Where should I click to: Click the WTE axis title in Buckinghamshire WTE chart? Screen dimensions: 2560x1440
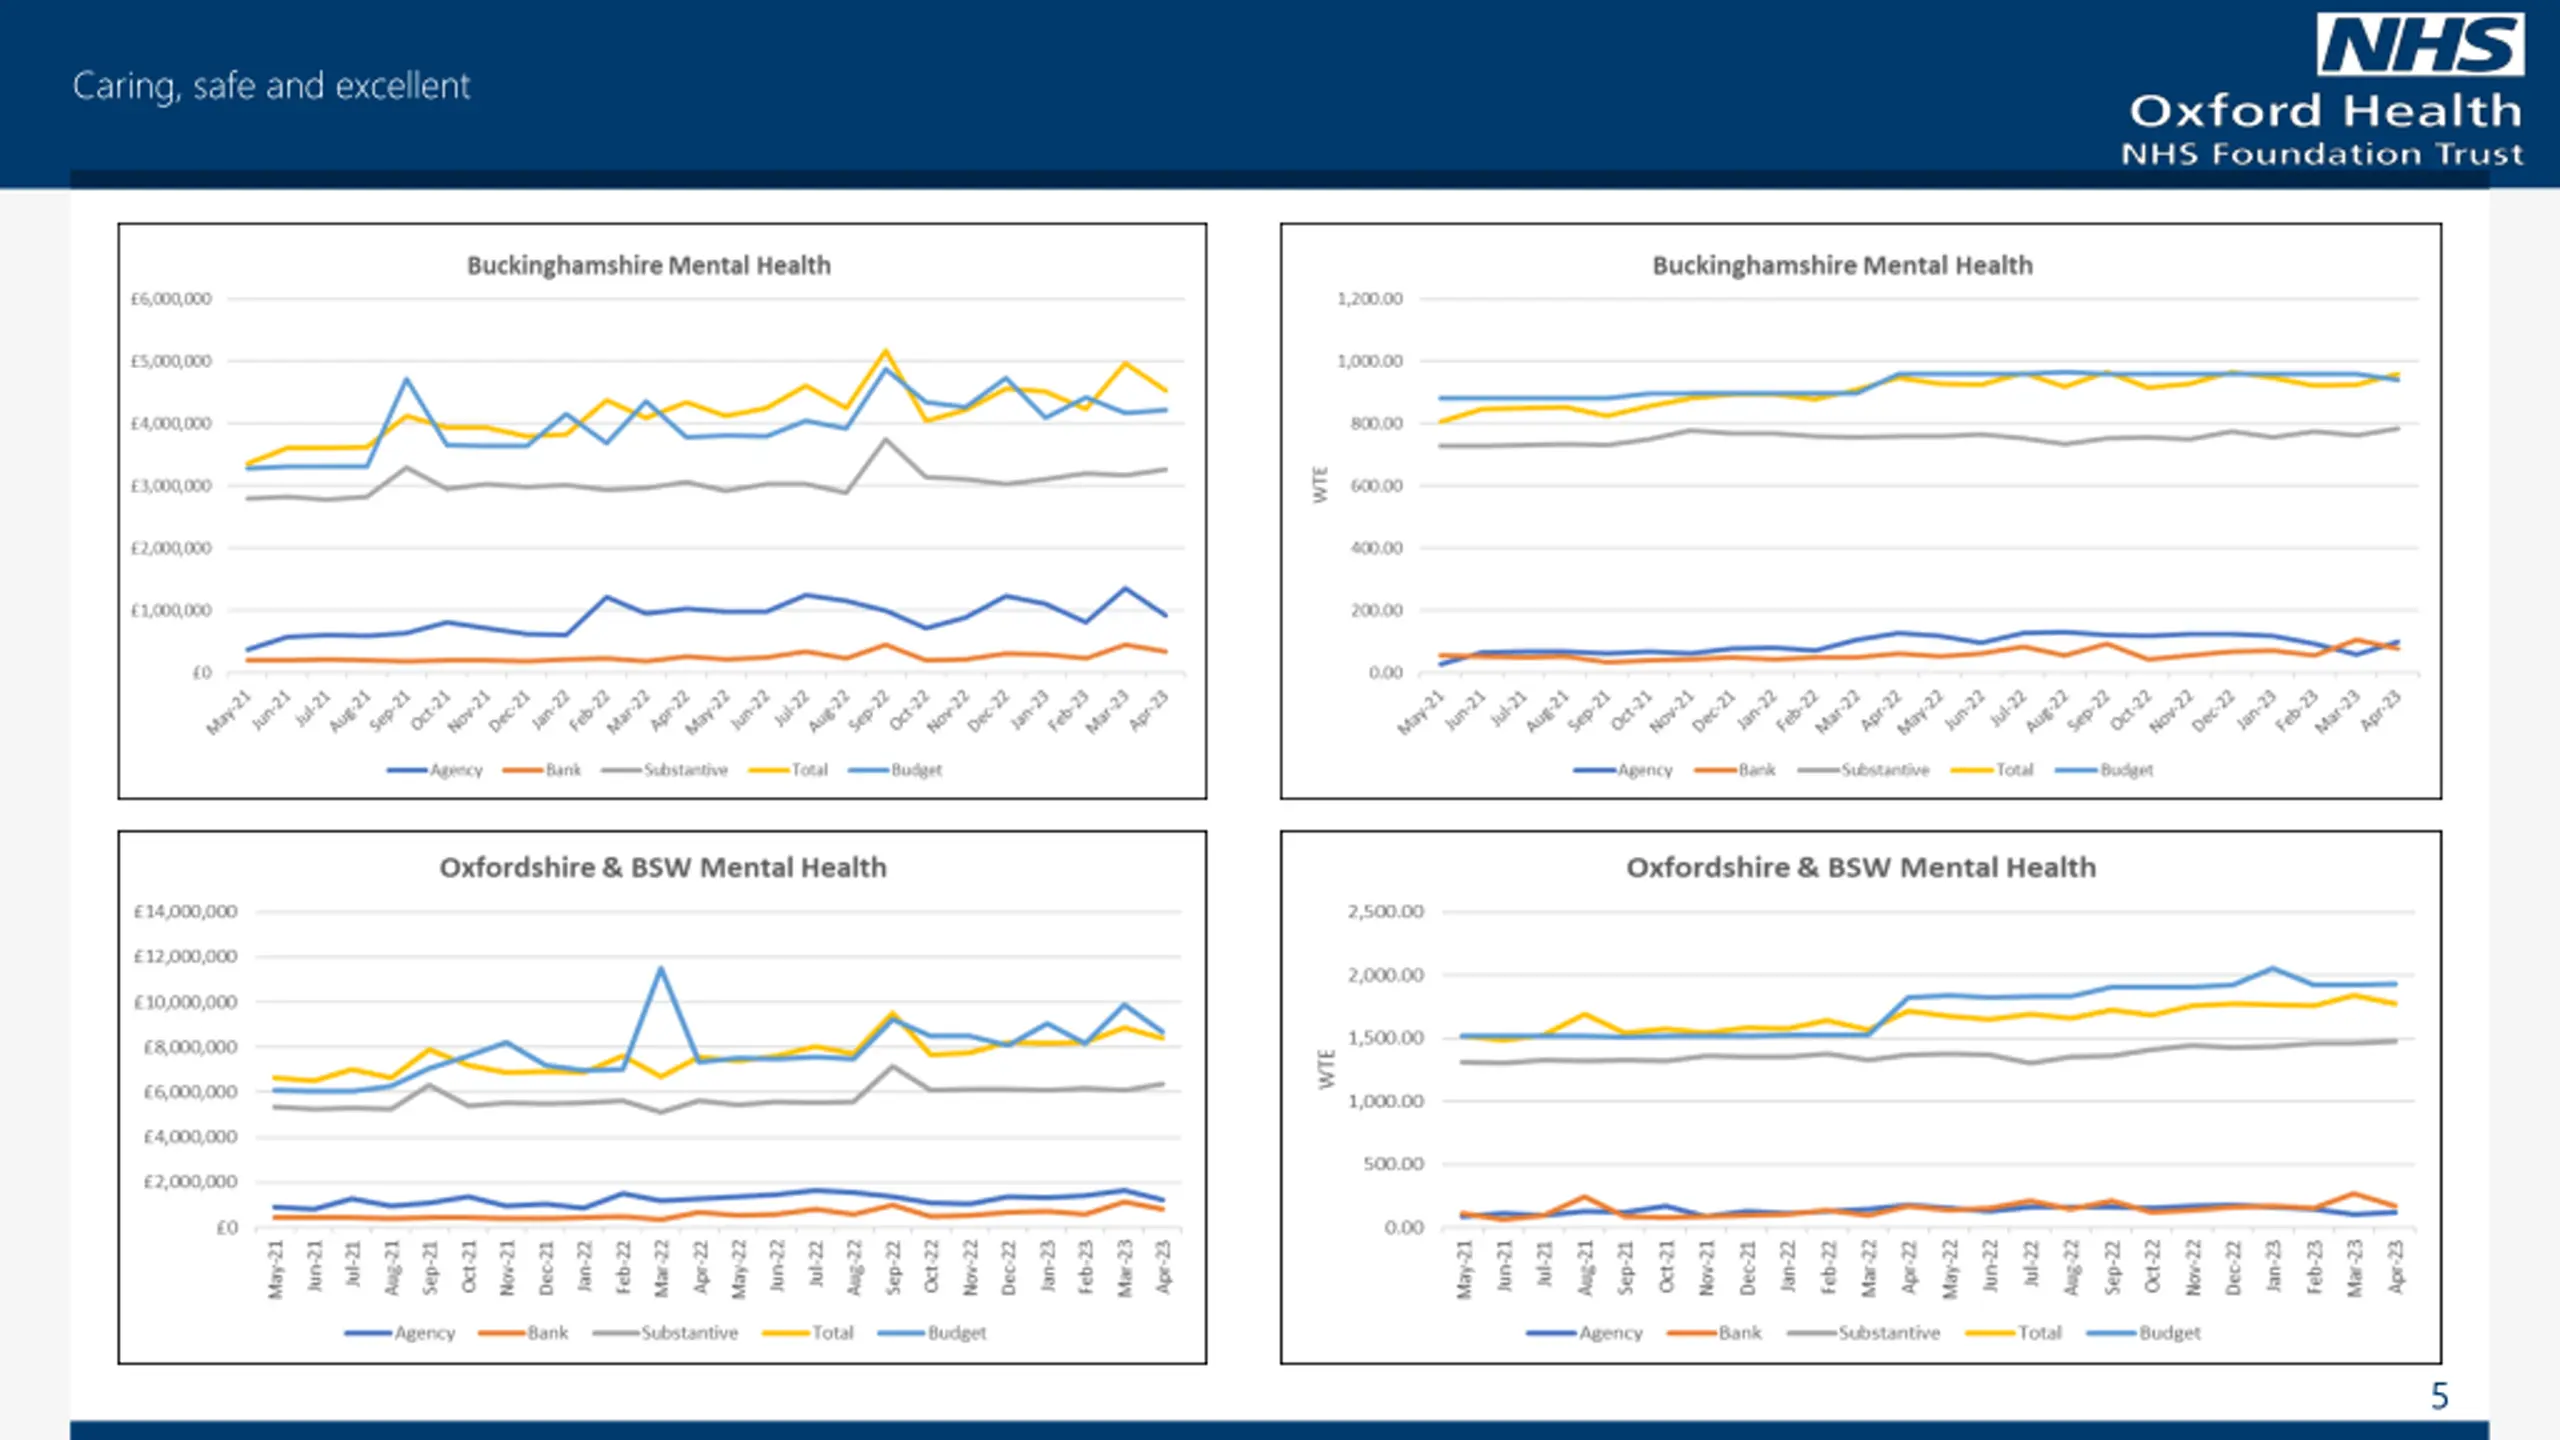[x=1320, y=485]
